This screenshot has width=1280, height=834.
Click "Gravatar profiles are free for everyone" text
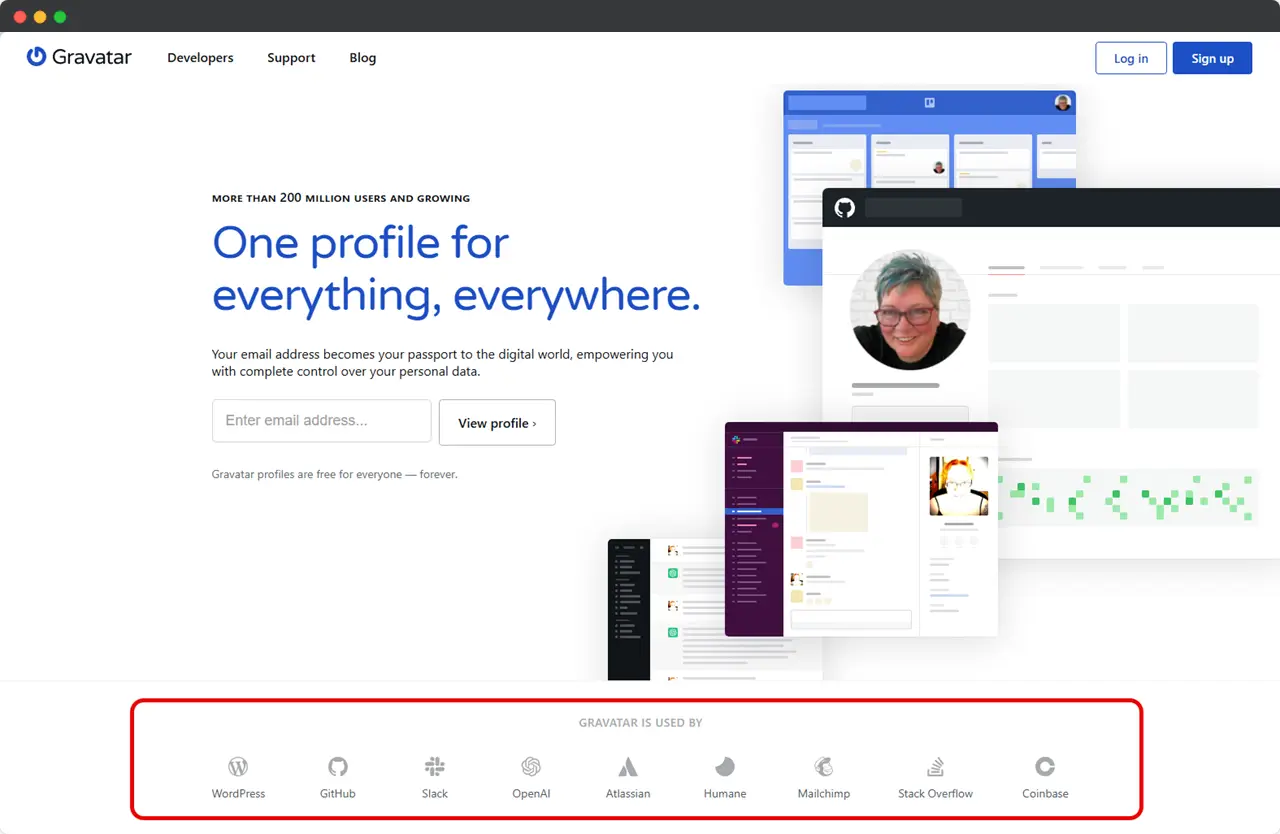tap(307, 474)
